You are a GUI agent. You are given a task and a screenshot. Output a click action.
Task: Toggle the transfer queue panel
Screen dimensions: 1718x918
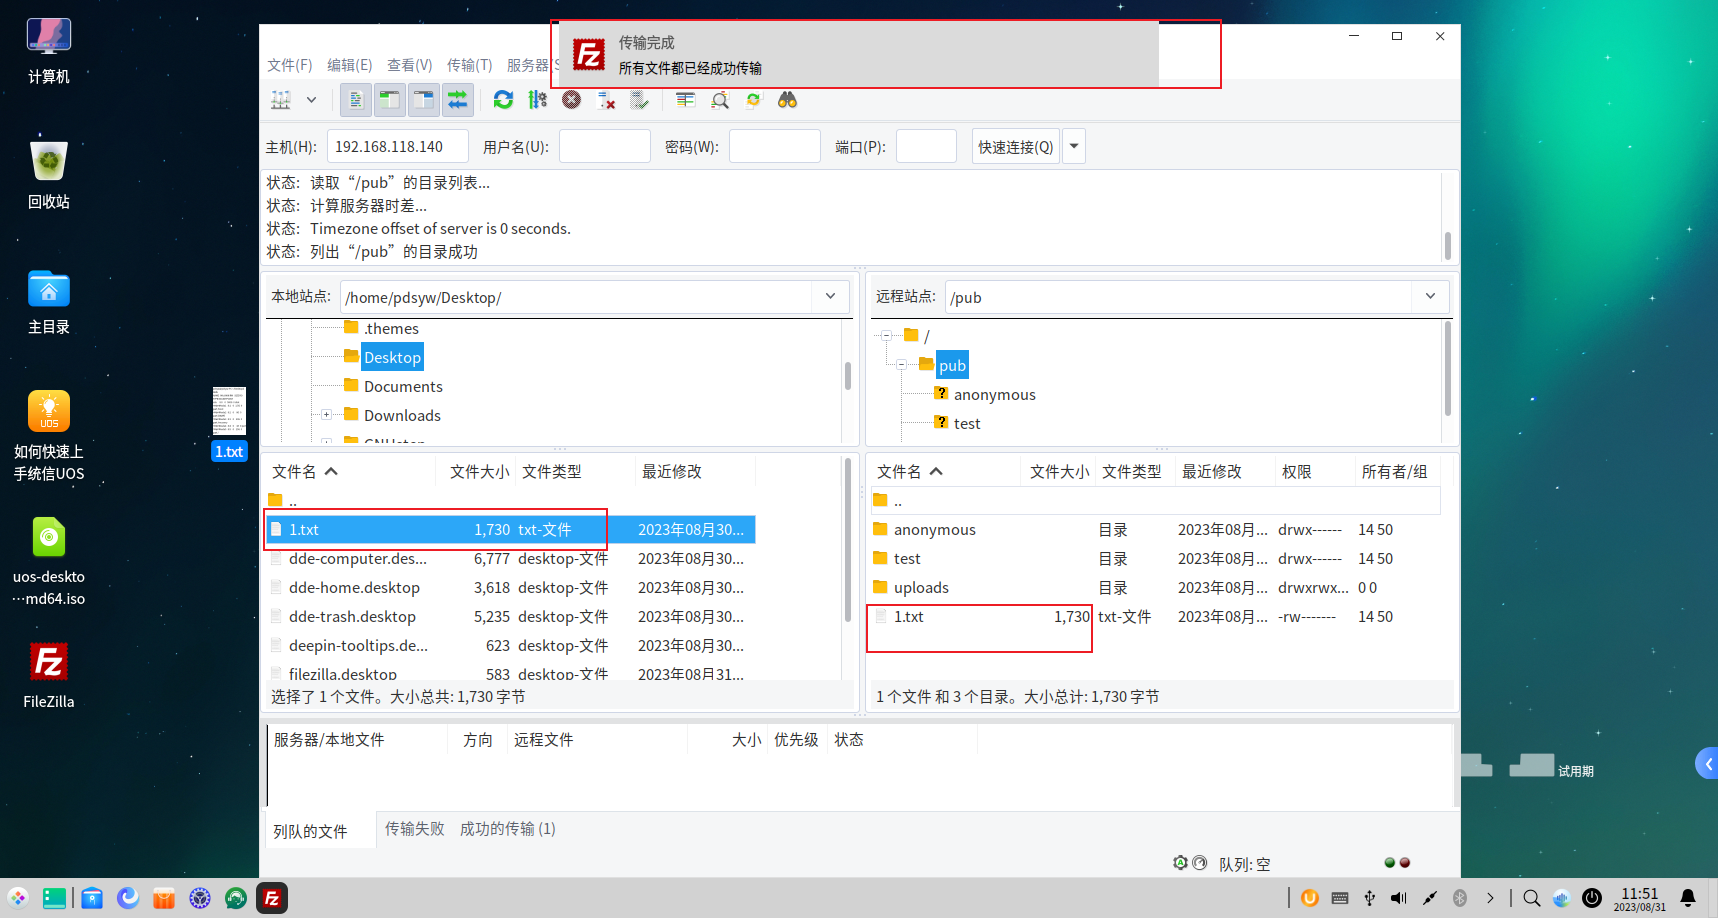tap(457, 100)
